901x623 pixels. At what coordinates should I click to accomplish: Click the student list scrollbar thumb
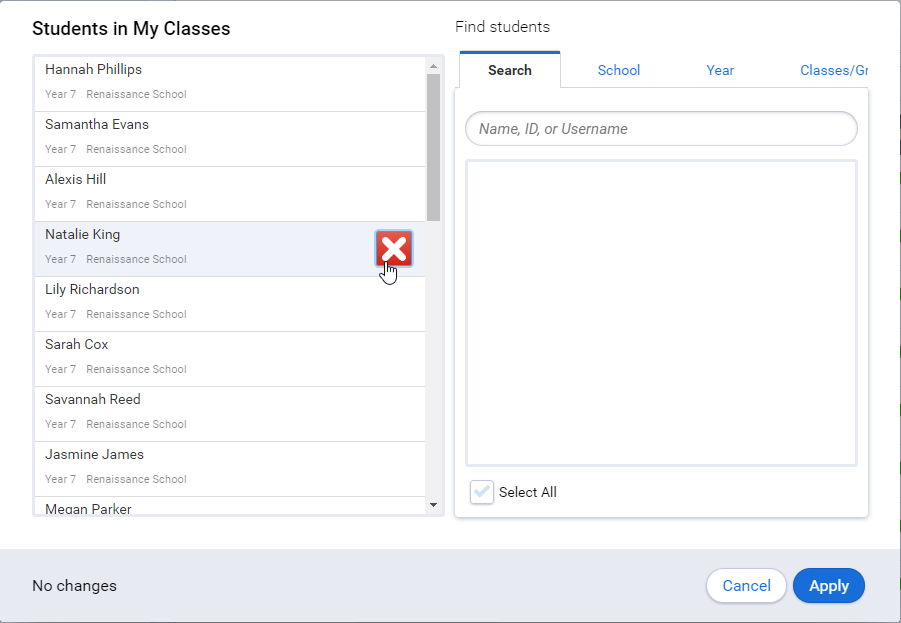tap(433, 147)
